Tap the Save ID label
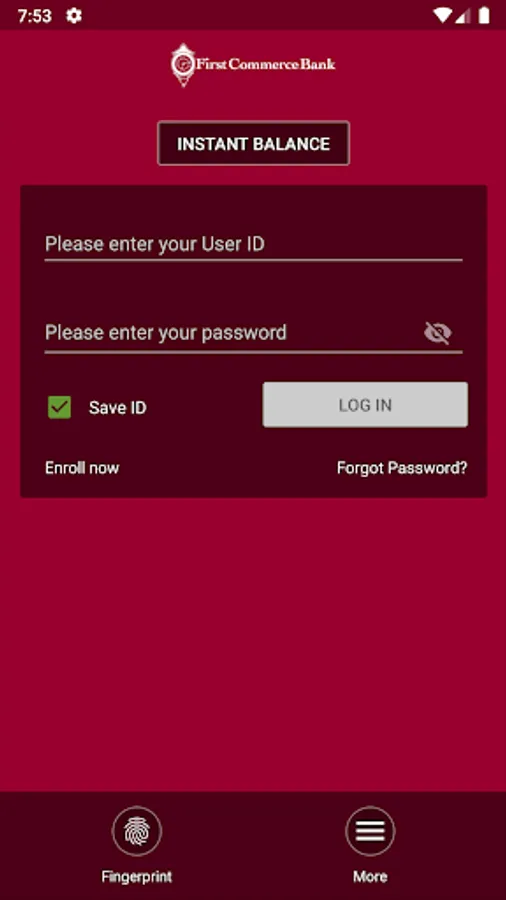The image size is (506, 900). [118, 408]
